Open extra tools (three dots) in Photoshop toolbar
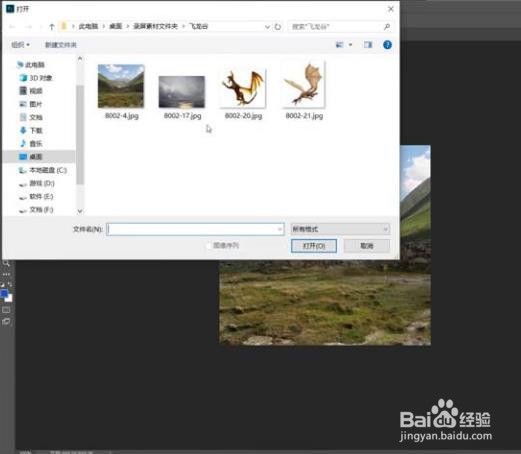This screenshot has height=454, width=521. [x=6, y=274]
